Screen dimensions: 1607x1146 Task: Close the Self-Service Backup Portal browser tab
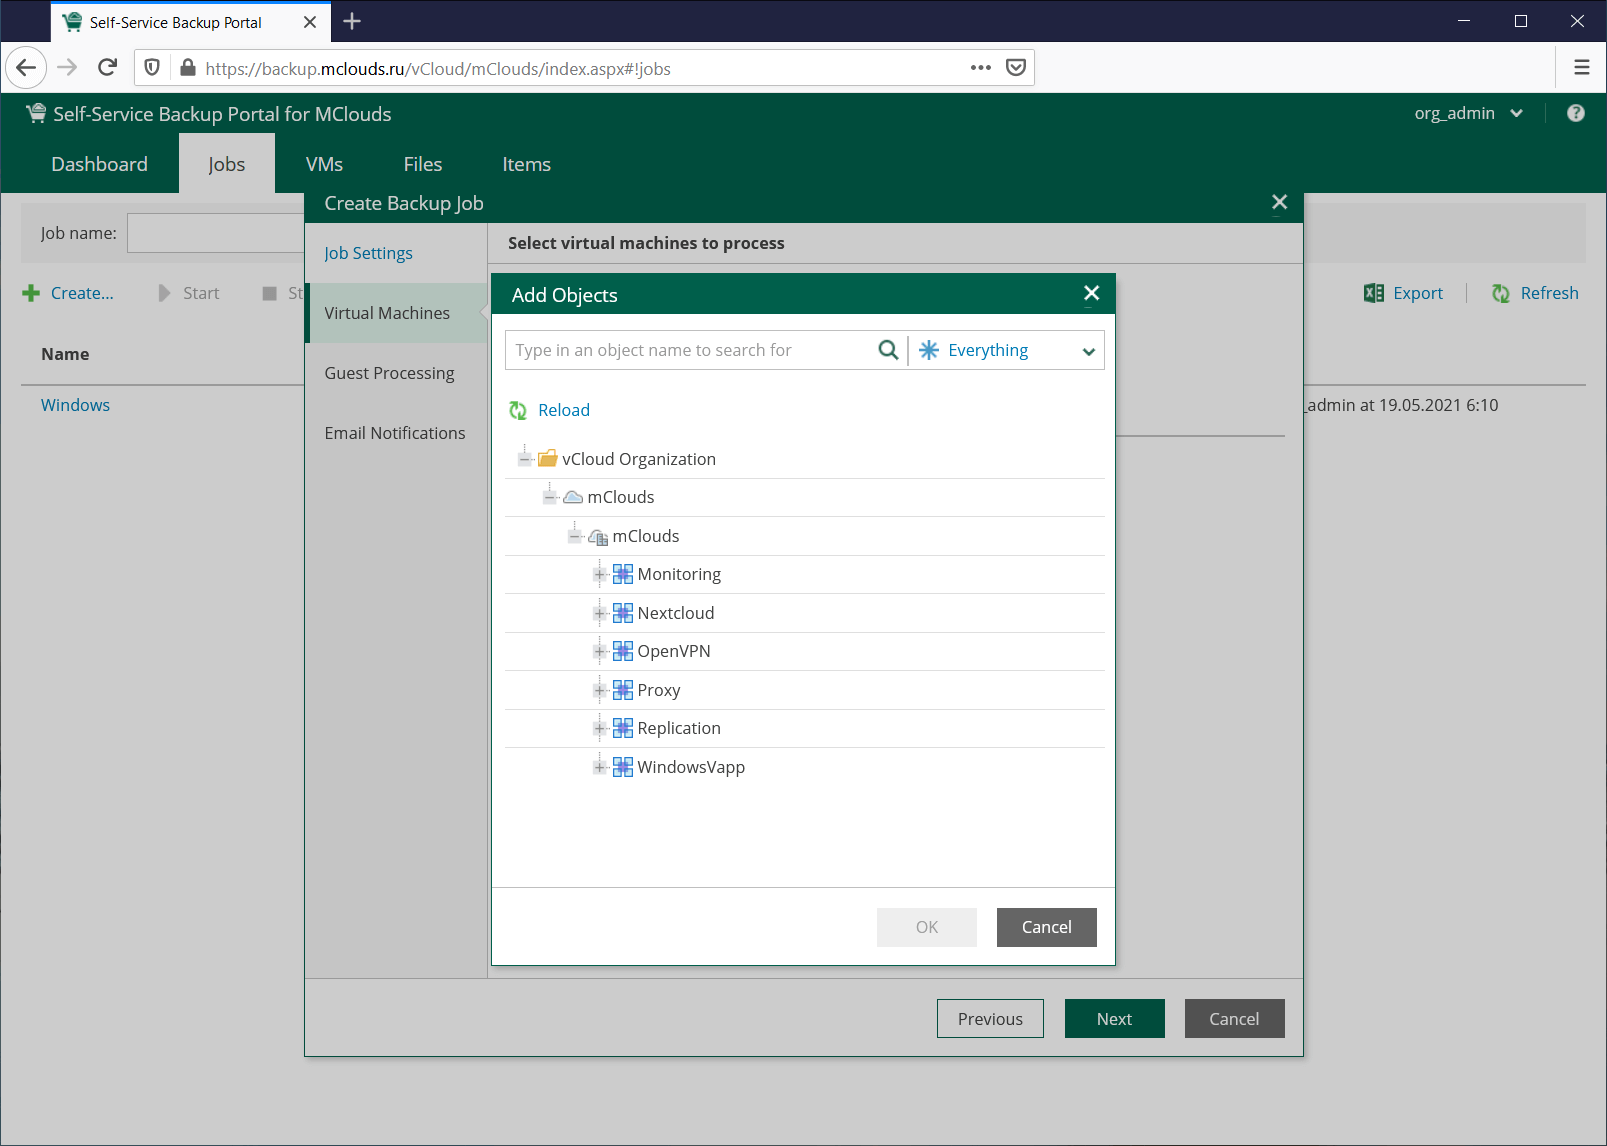point(310,22)
